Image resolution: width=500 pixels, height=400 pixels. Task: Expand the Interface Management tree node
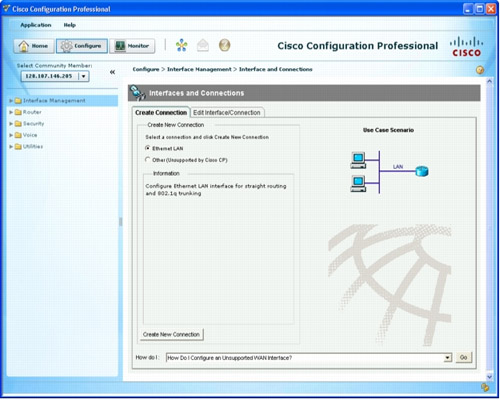click(x=11, y=101)
